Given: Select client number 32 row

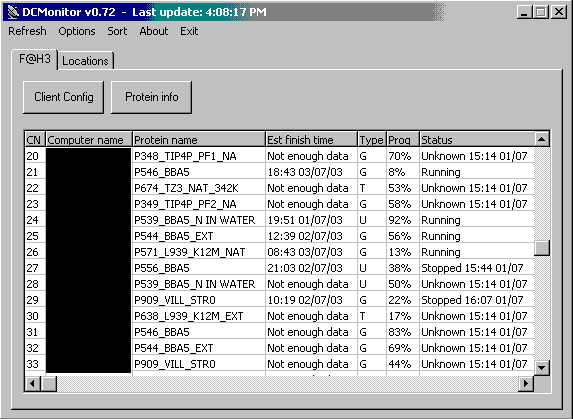Looking at the screenshot, I should 279,348.
